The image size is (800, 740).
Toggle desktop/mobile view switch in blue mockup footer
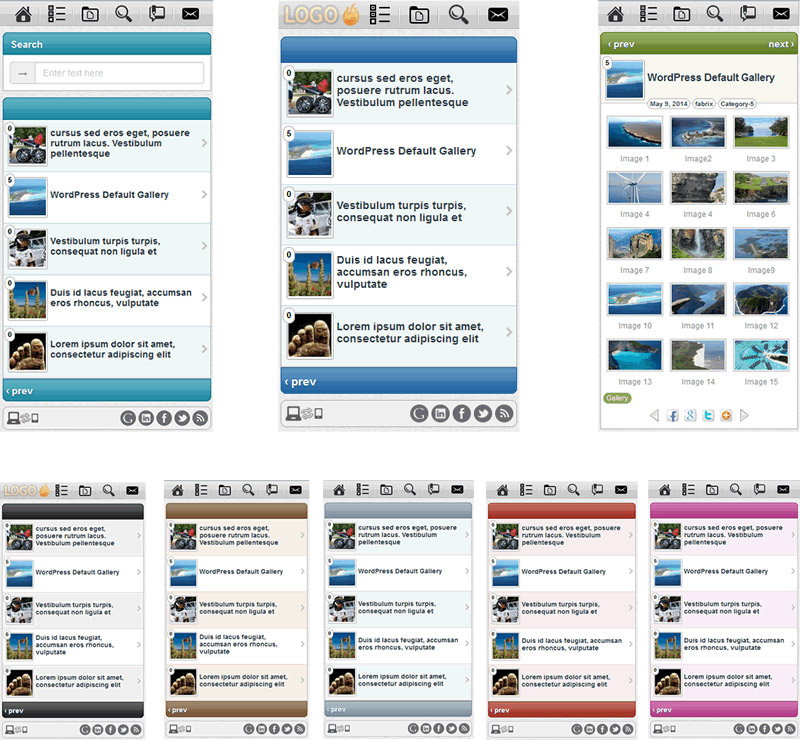pos(305,413)
